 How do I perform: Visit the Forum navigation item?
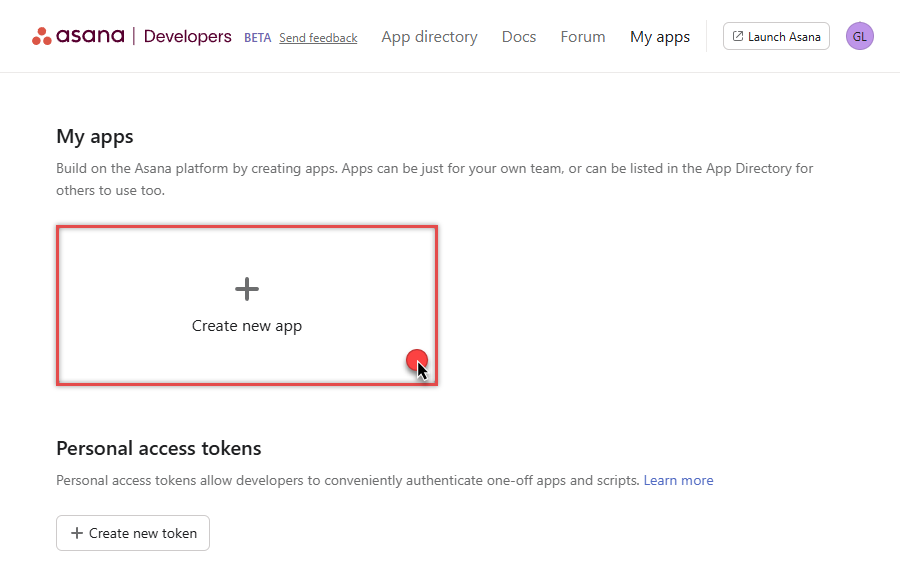[583, 37]
